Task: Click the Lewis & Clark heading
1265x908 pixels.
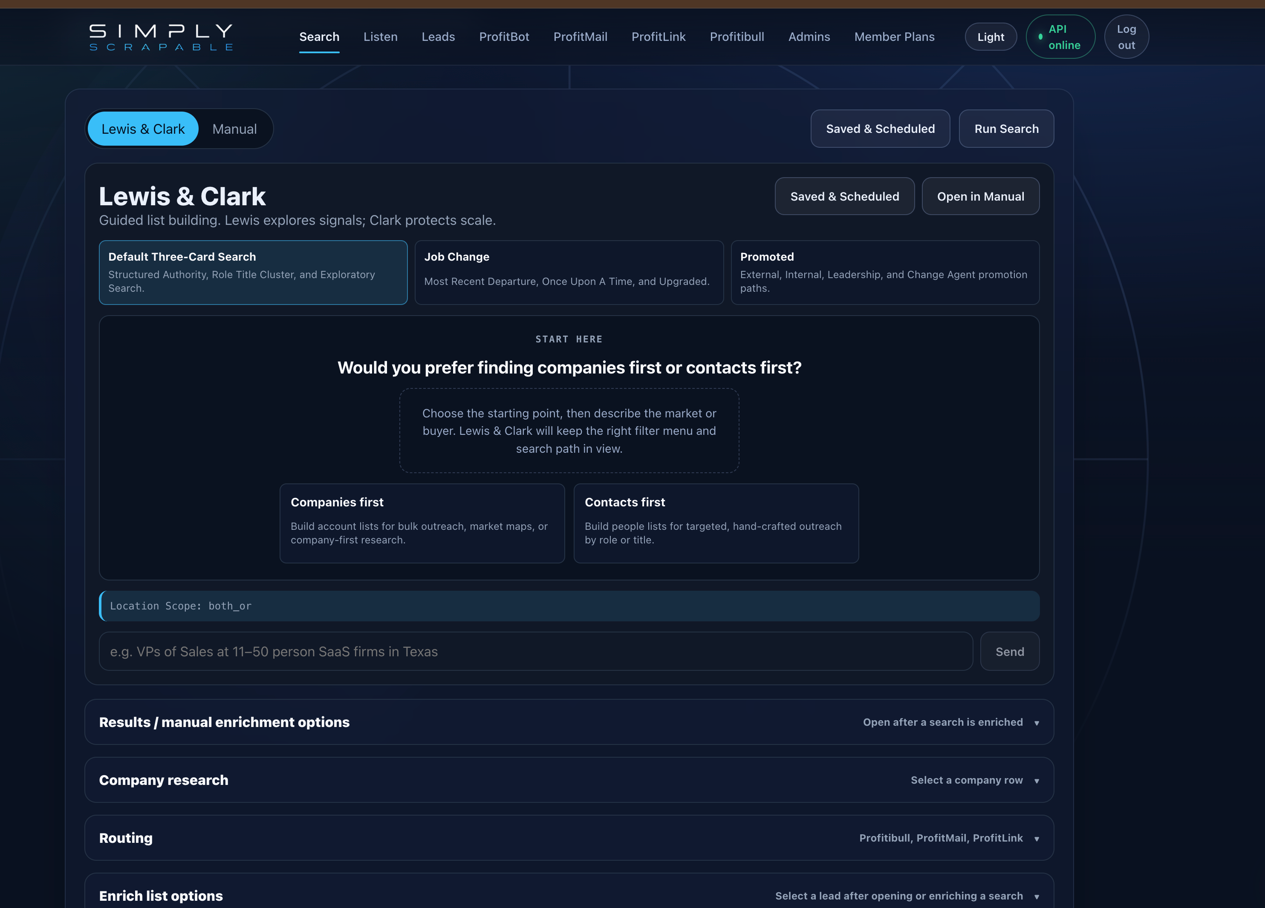Action: (x=182, y=196)
